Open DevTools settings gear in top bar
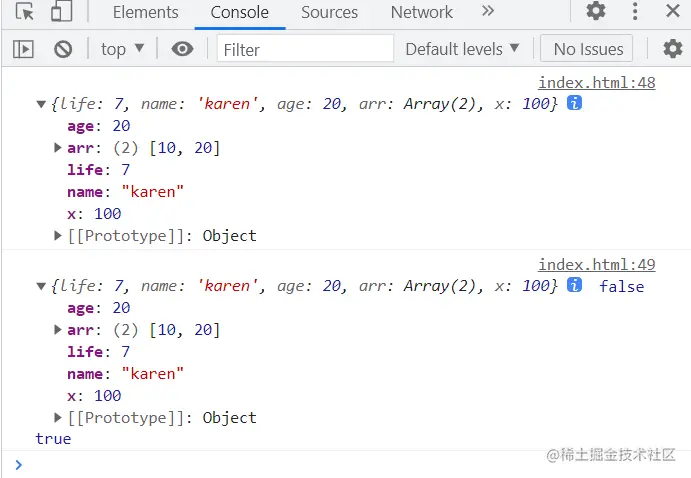The height and width of the screenshot is (478, 691). tap(595, 11)
